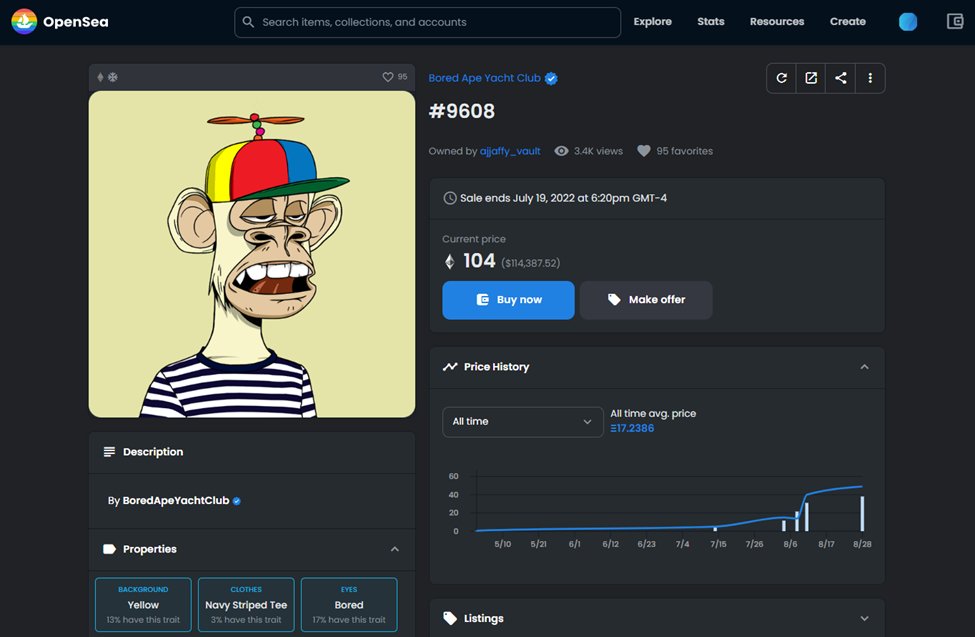Click the share icon
This screenshot has width=975, height=637.
click(x=841, y=78)
